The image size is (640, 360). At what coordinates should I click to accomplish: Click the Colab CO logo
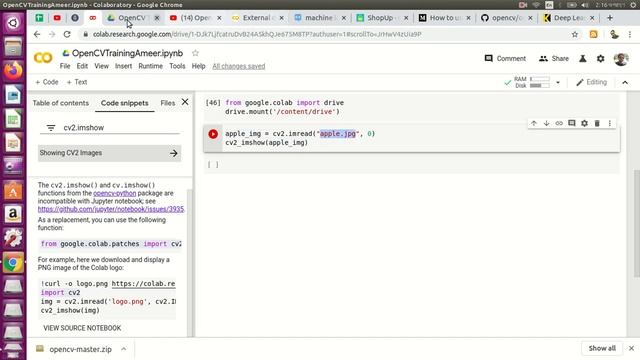click(43, 58)
